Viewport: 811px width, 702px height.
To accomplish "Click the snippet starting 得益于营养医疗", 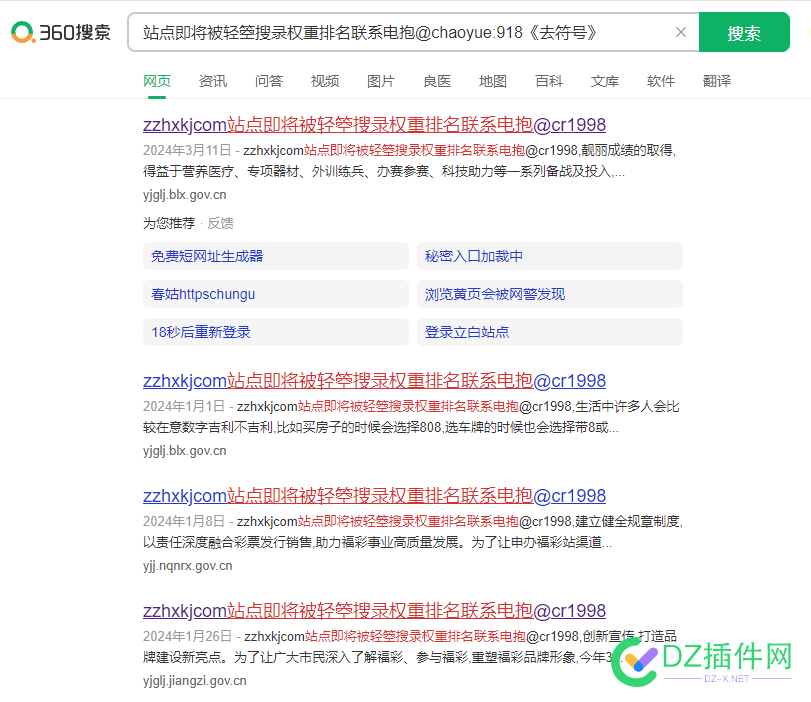I will [384, 171].
